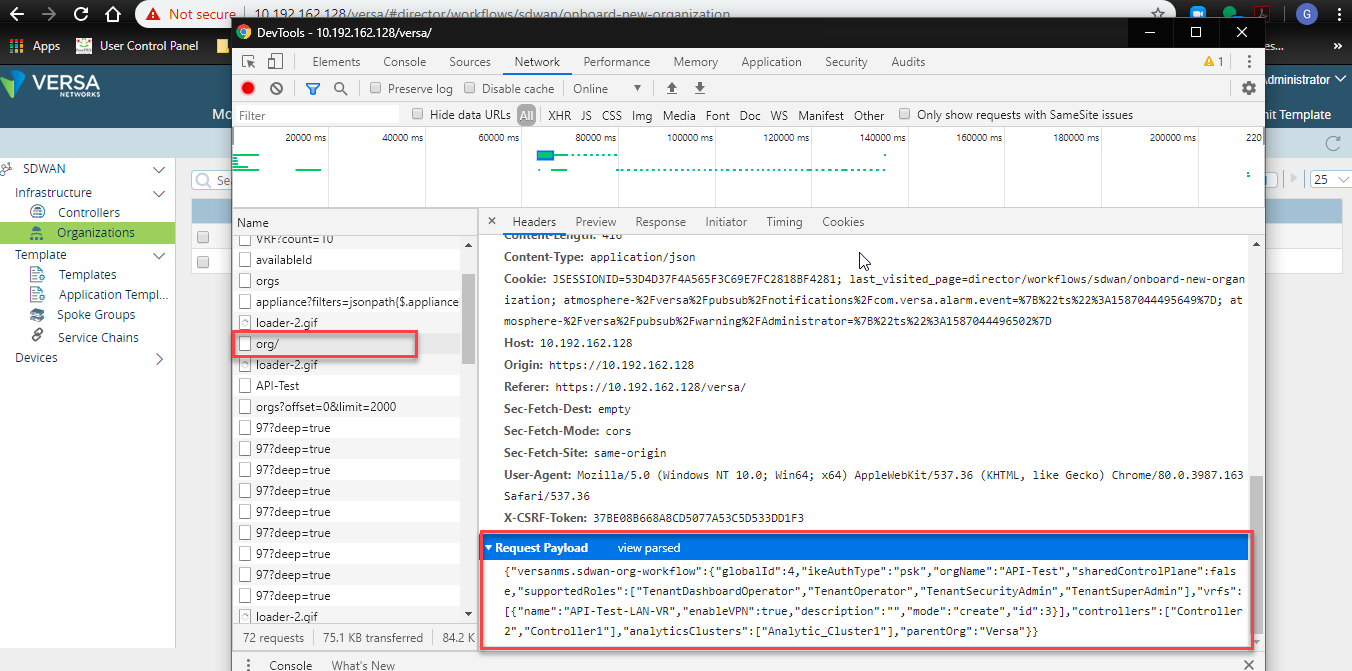Screen dimensions: 1352x671
Task: Collapse the SDWAN sidebar section
Action: [x=158, y=170]
